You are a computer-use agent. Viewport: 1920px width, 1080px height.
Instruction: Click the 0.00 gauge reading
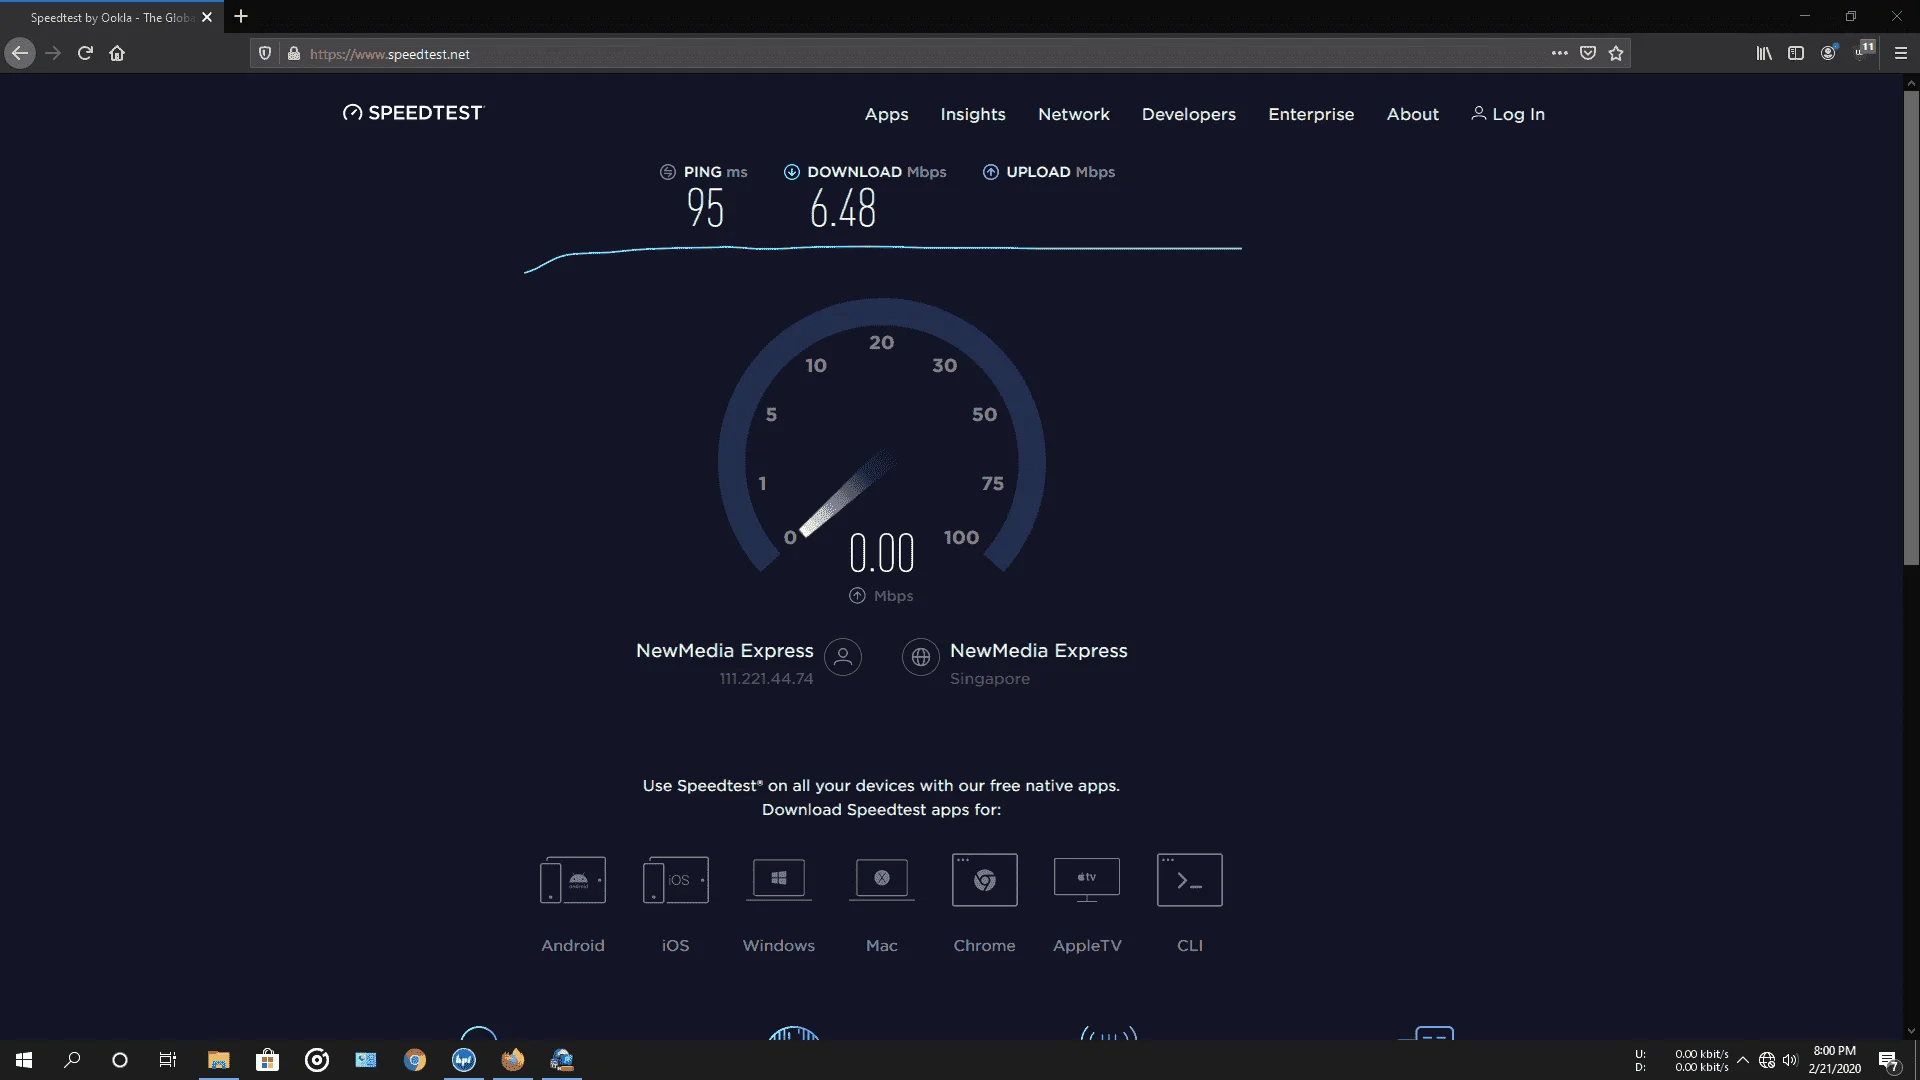click(x=881, y=553)
